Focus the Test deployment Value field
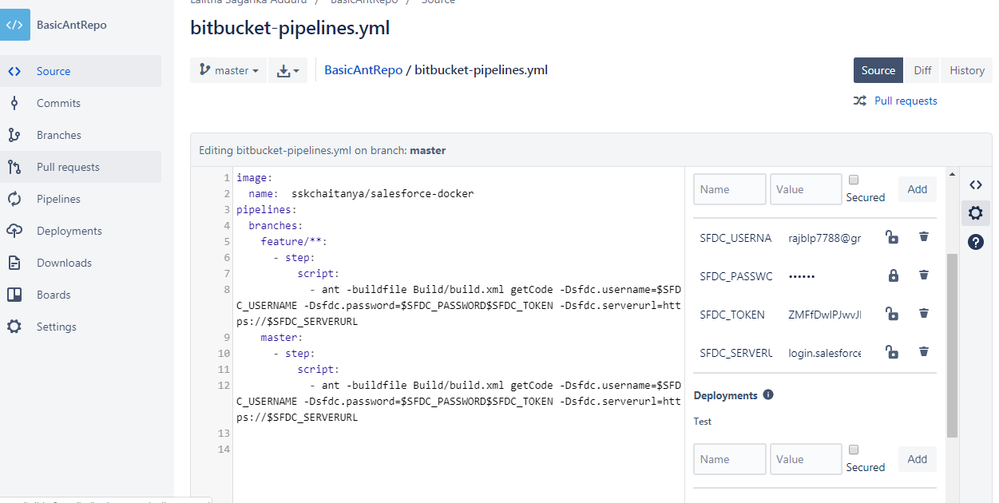This screenshot has height=503, width=999. [806, 459]
